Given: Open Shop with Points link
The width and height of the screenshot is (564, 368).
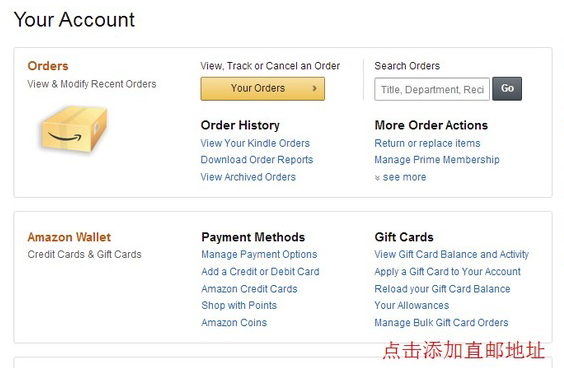Looking at the screenshot, I should (x=239, y=305).
